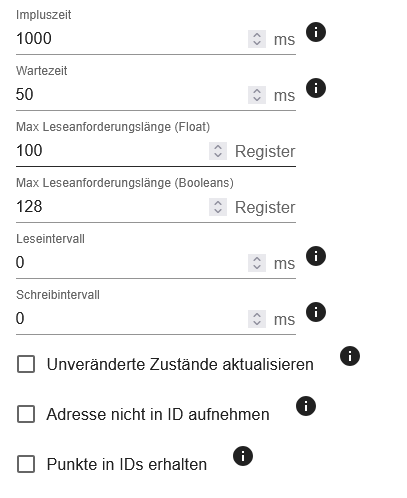This screenshot has width=407, height=498.
Task: Click the Leseintervall info icon
Action: tap(316, 256)
